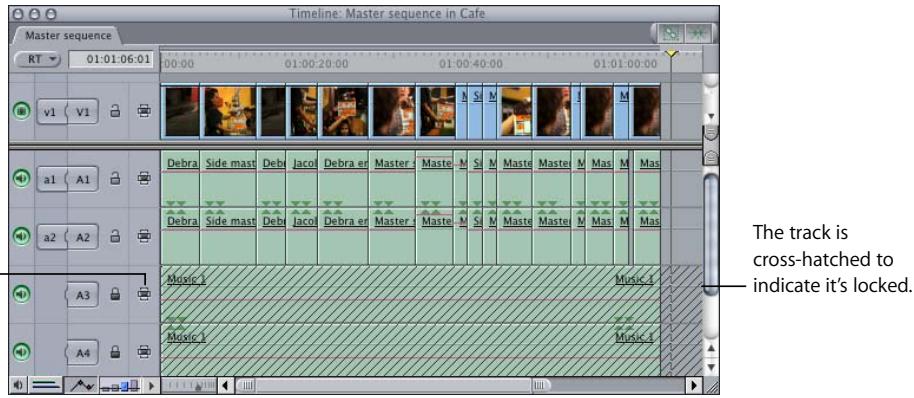Select the "Side mast" clip in track A2
This screenshot has width=914, height=398.
tap(228, 237)
